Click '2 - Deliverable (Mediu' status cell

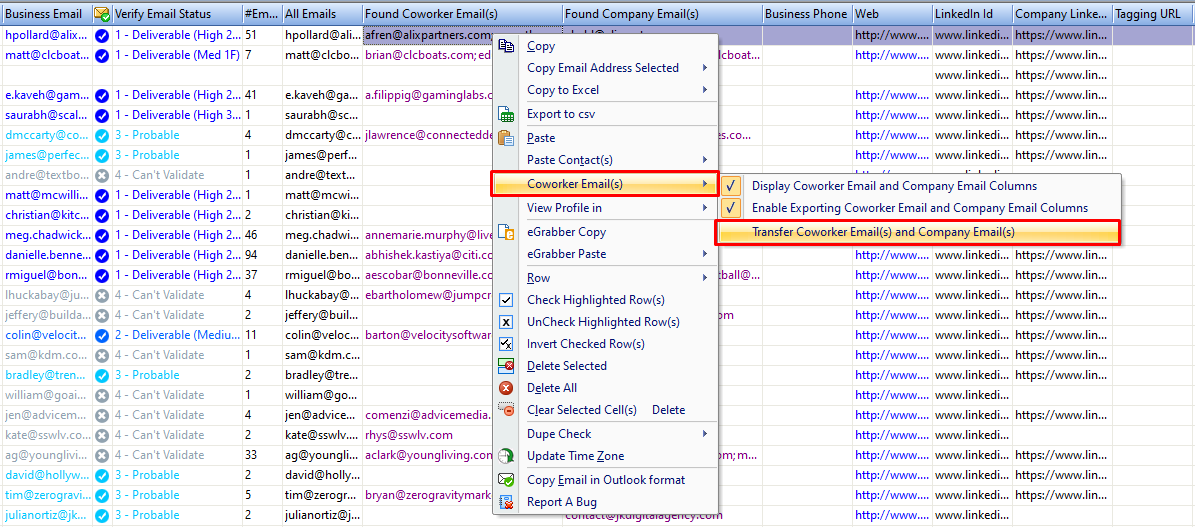pos(178,335)
